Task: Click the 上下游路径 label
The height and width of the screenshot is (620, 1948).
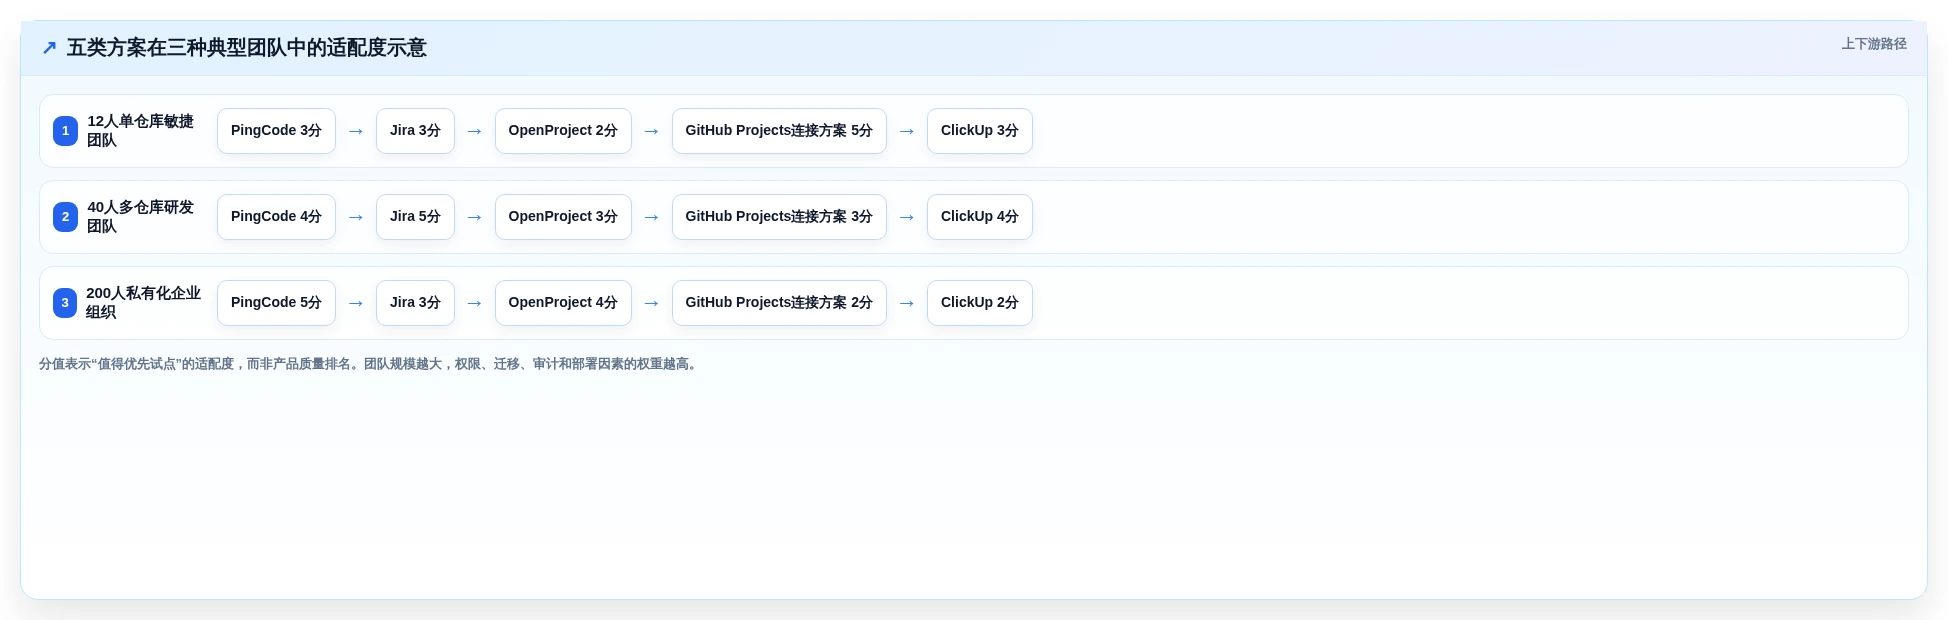Action: pos(1874,44)
